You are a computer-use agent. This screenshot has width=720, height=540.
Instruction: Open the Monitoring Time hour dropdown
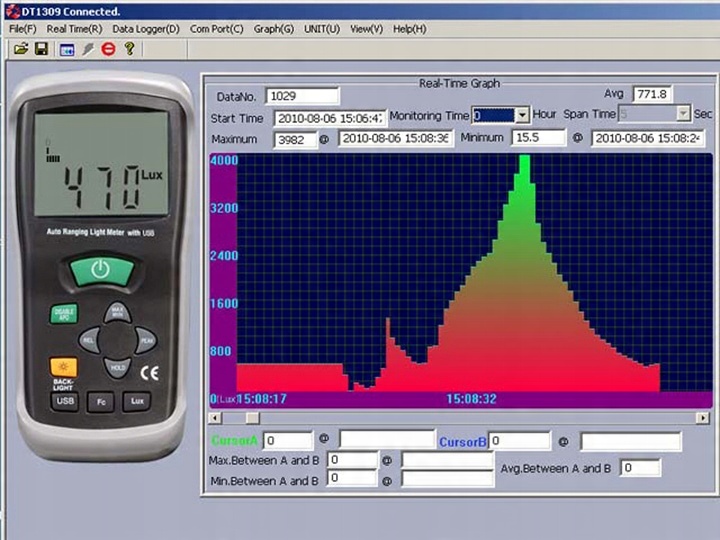click(521, 115)
